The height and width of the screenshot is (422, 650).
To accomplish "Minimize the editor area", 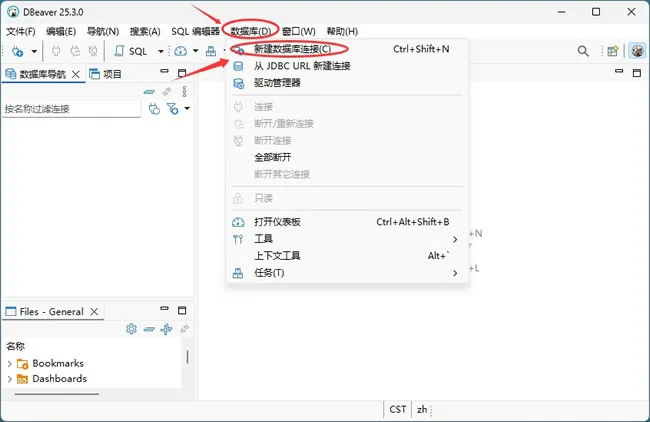I will click(619, 71).
